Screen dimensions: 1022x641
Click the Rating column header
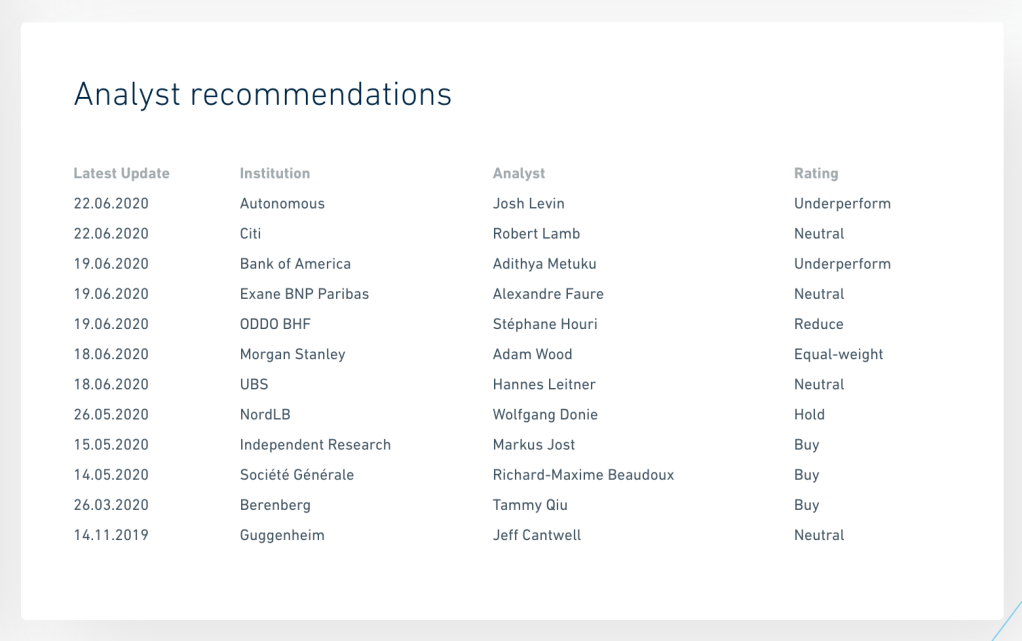pos(816,173)
